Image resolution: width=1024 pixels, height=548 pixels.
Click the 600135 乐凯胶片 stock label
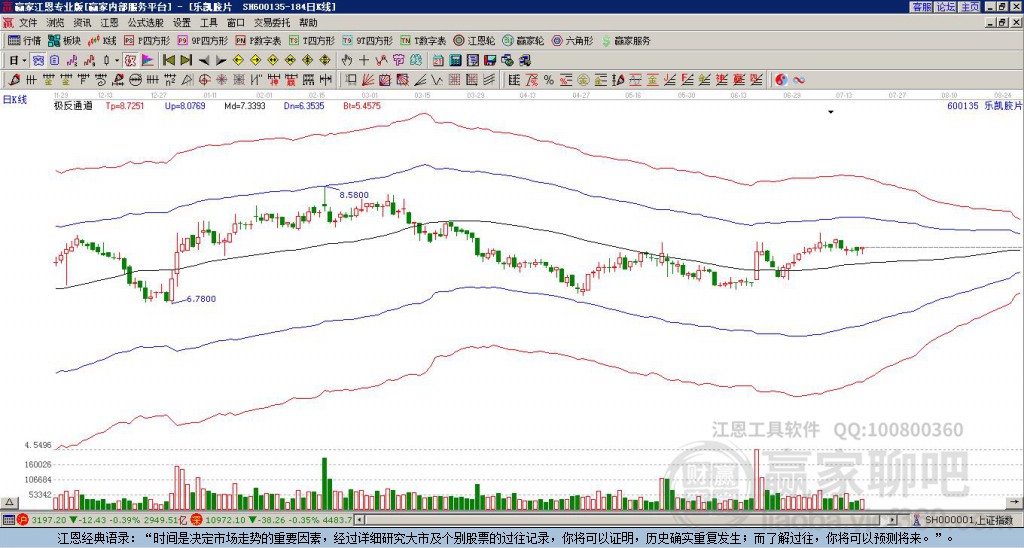point(984,105)
